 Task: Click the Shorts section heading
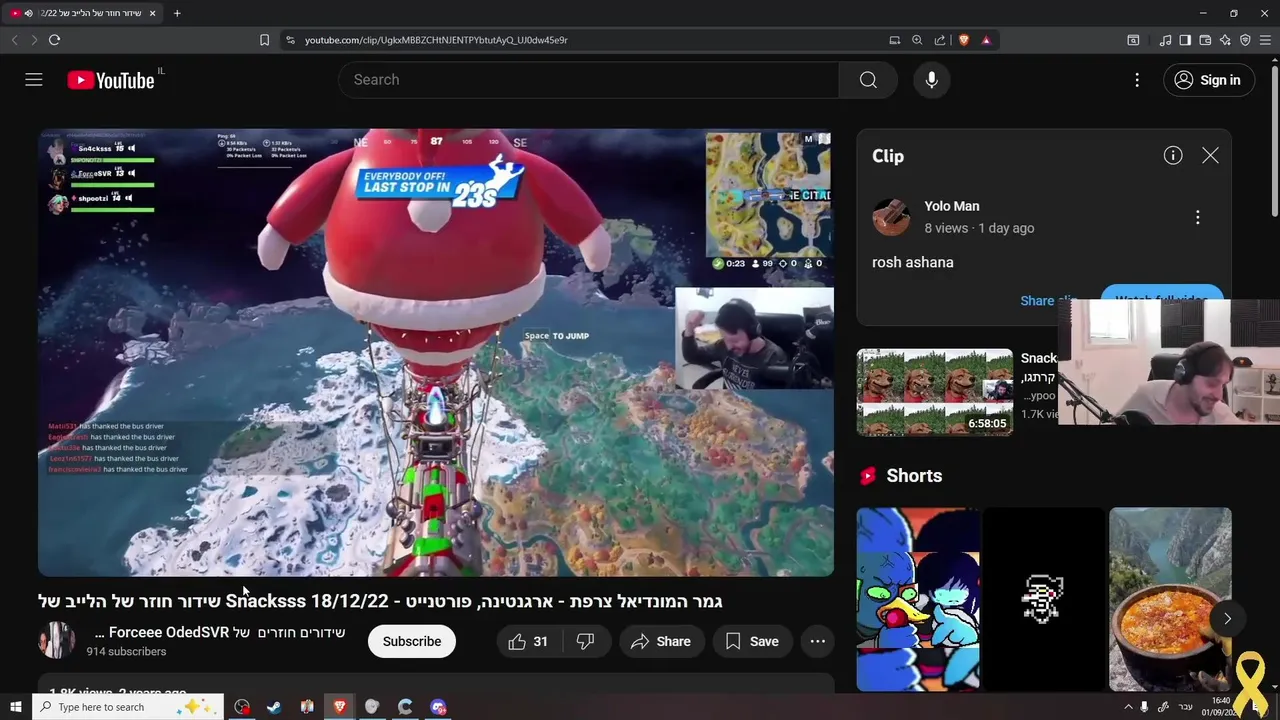914,476
